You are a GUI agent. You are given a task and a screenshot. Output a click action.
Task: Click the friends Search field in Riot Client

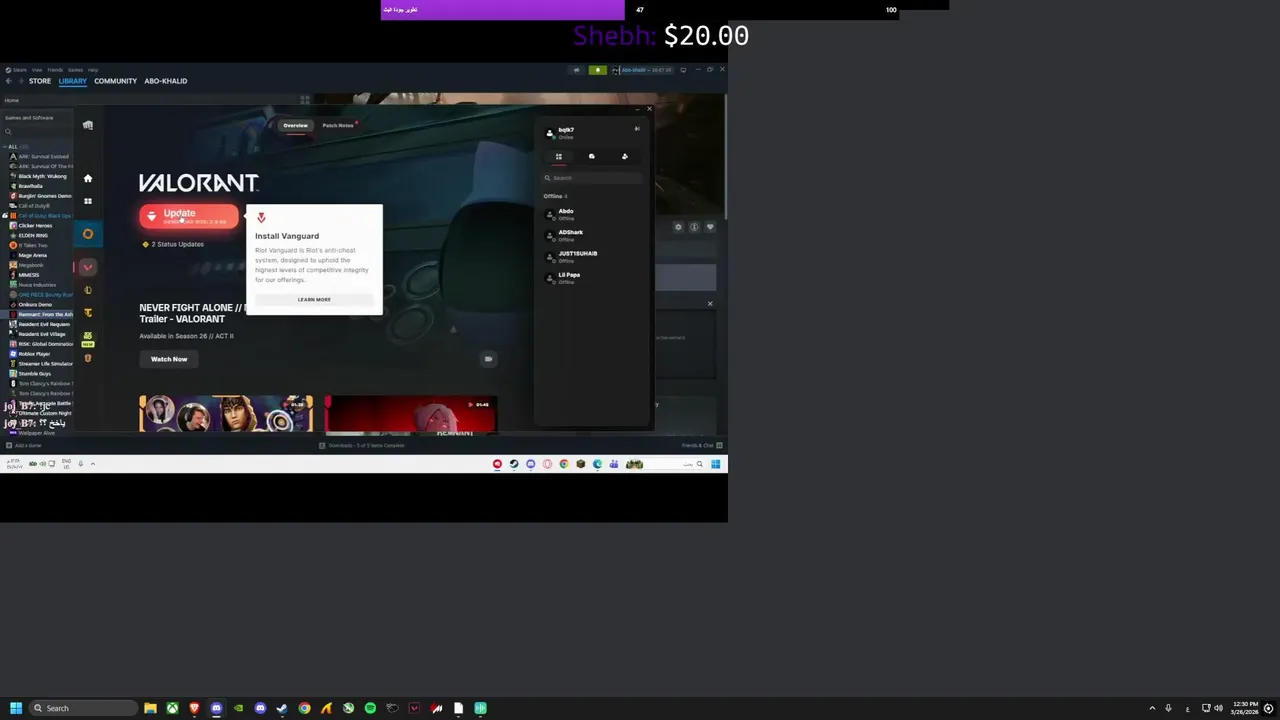[x=593, y=178]
